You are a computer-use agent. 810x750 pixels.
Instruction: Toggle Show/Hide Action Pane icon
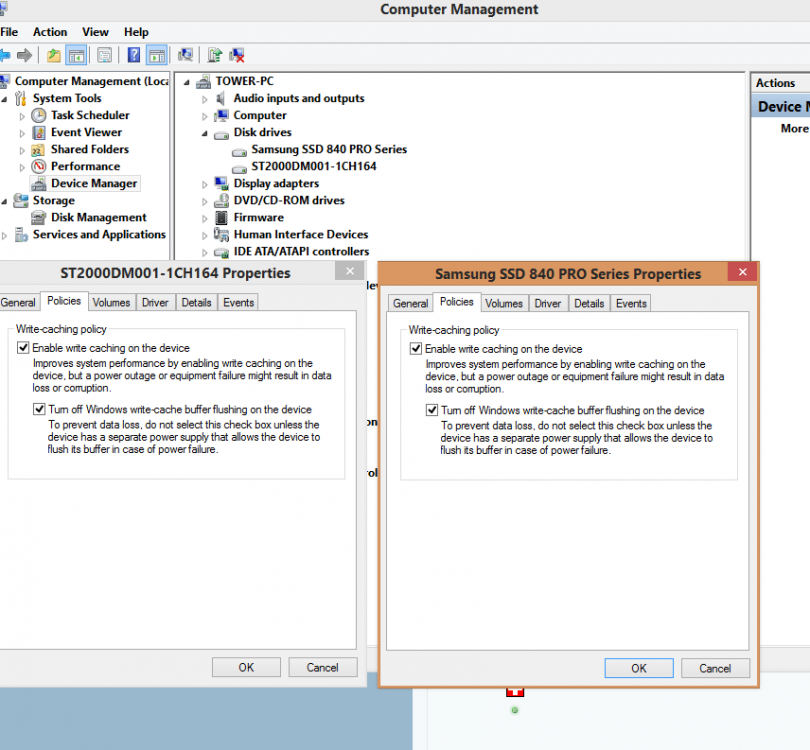coord(157,55)
